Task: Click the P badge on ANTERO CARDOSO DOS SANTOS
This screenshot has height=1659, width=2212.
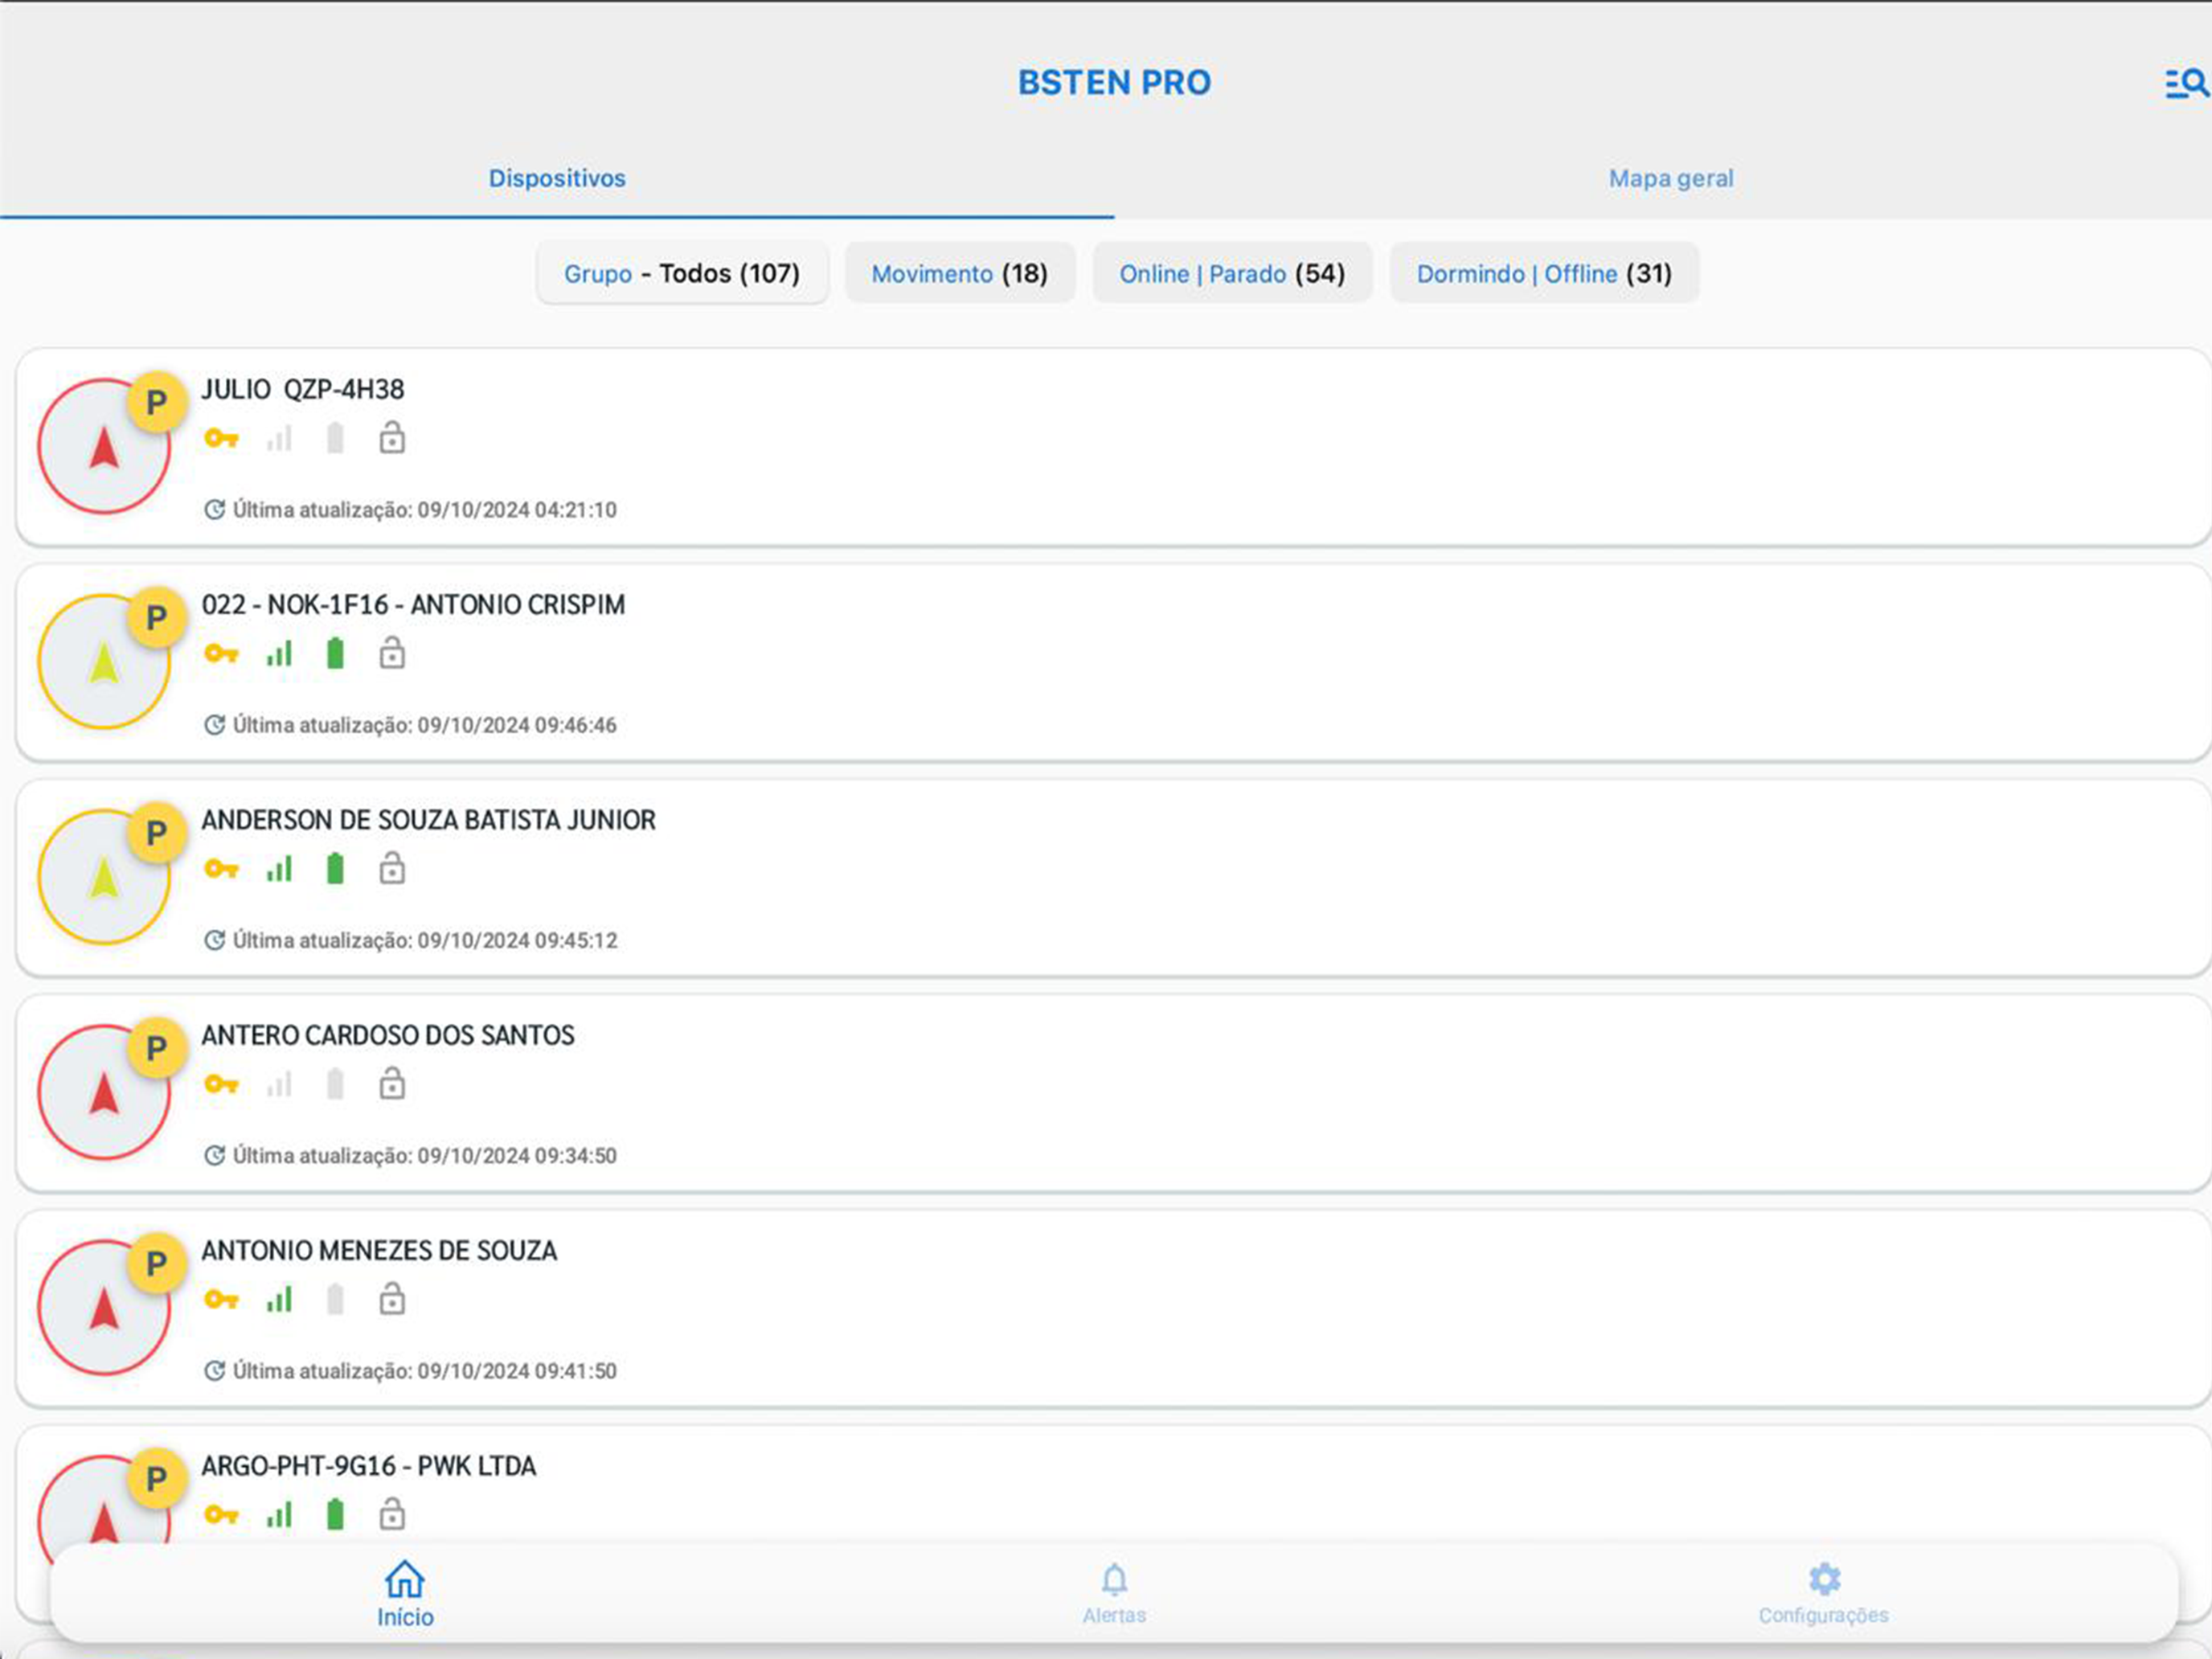Action: click(156, 1048)
